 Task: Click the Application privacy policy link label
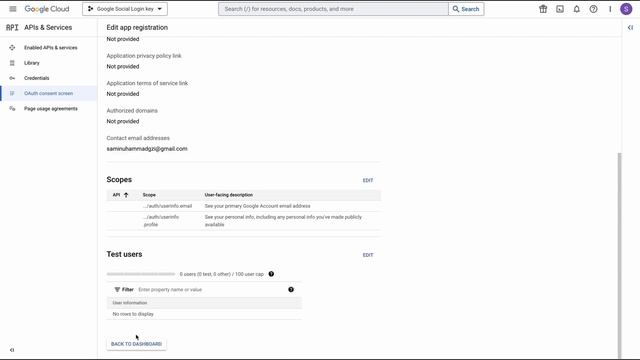click(x=144, y=56)
